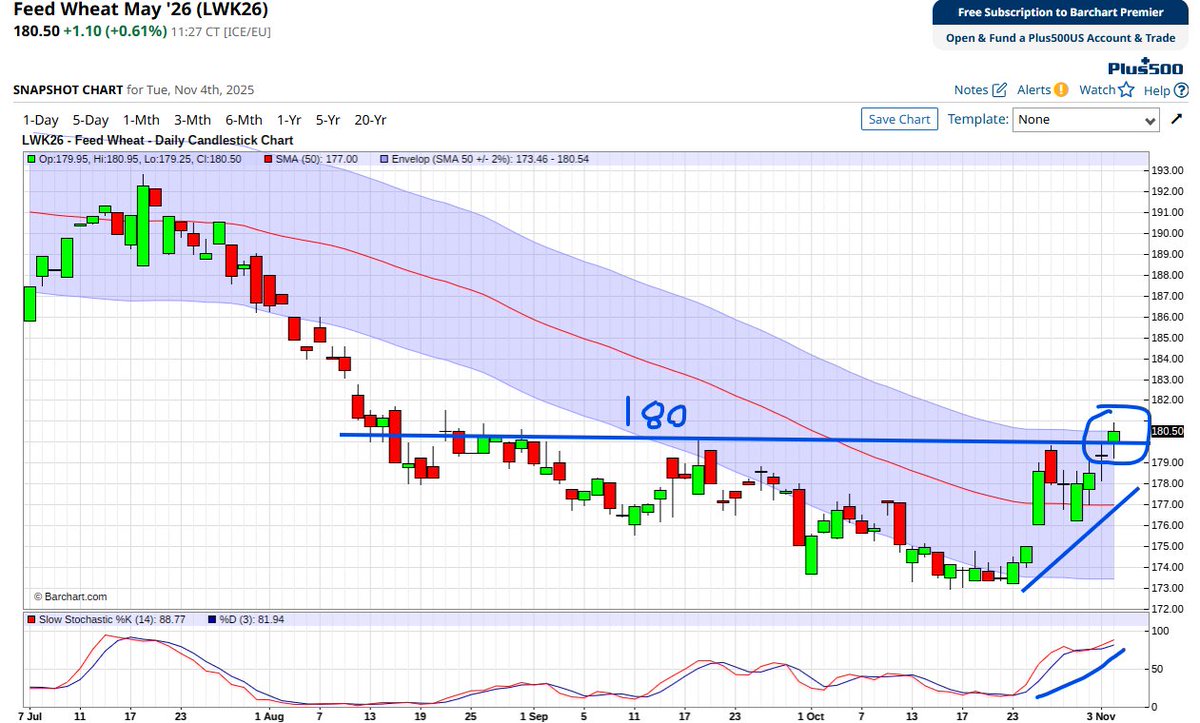
Task: Switch to the 1-Mth range
Action: (x=141, y=119)
